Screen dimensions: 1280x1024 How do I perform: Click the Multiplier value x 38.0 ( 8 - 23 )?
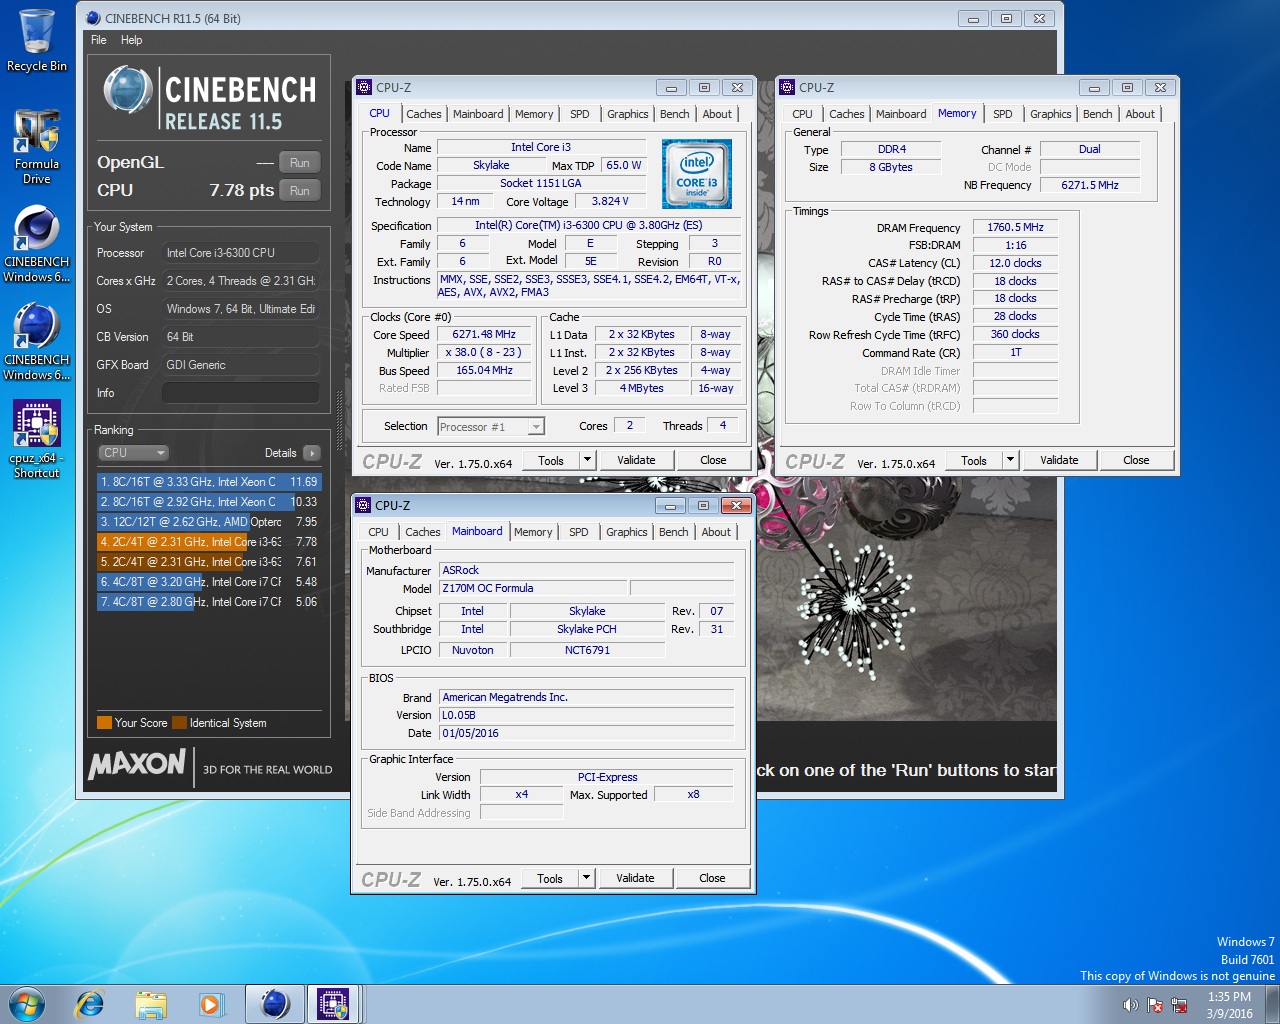(x=484, y=352)
